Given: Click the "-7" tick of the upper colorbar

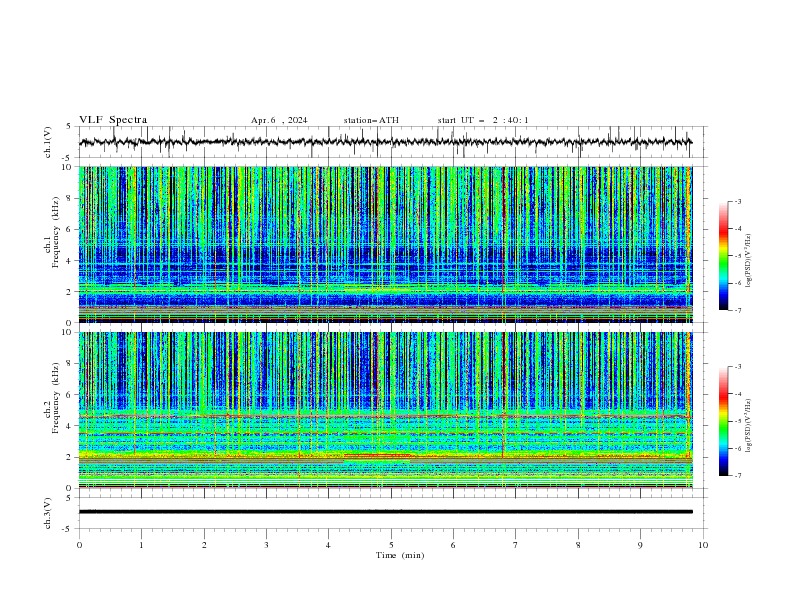Looking at the screenshot, I should point(737,310).
